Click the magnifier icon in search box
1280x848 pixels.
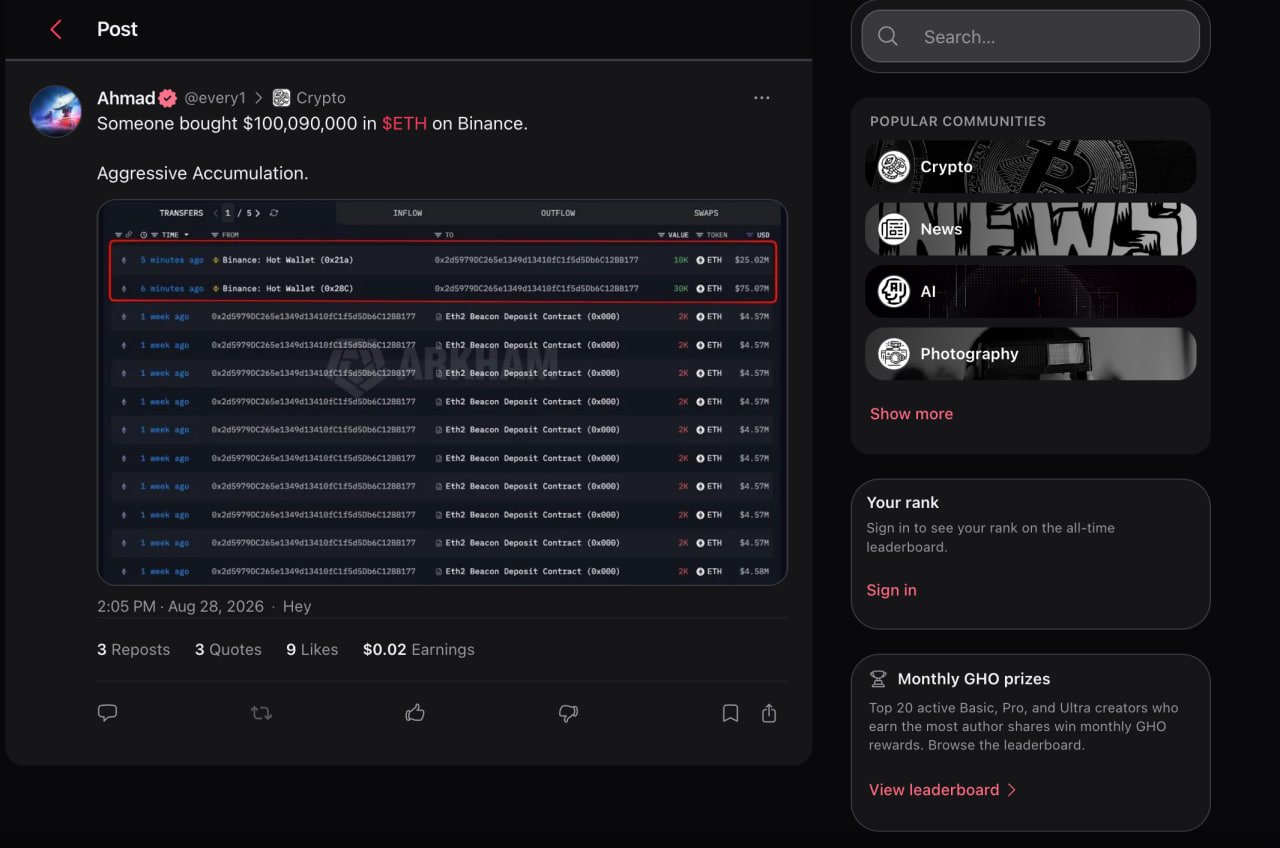point(888,37)
